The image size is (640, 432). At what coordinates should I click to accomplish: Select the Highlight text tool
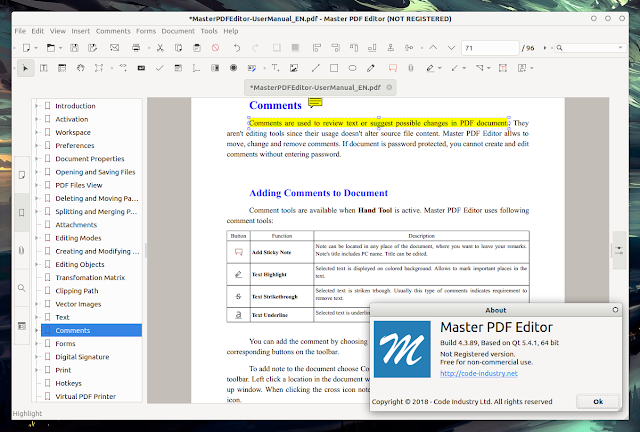[430, 68]
